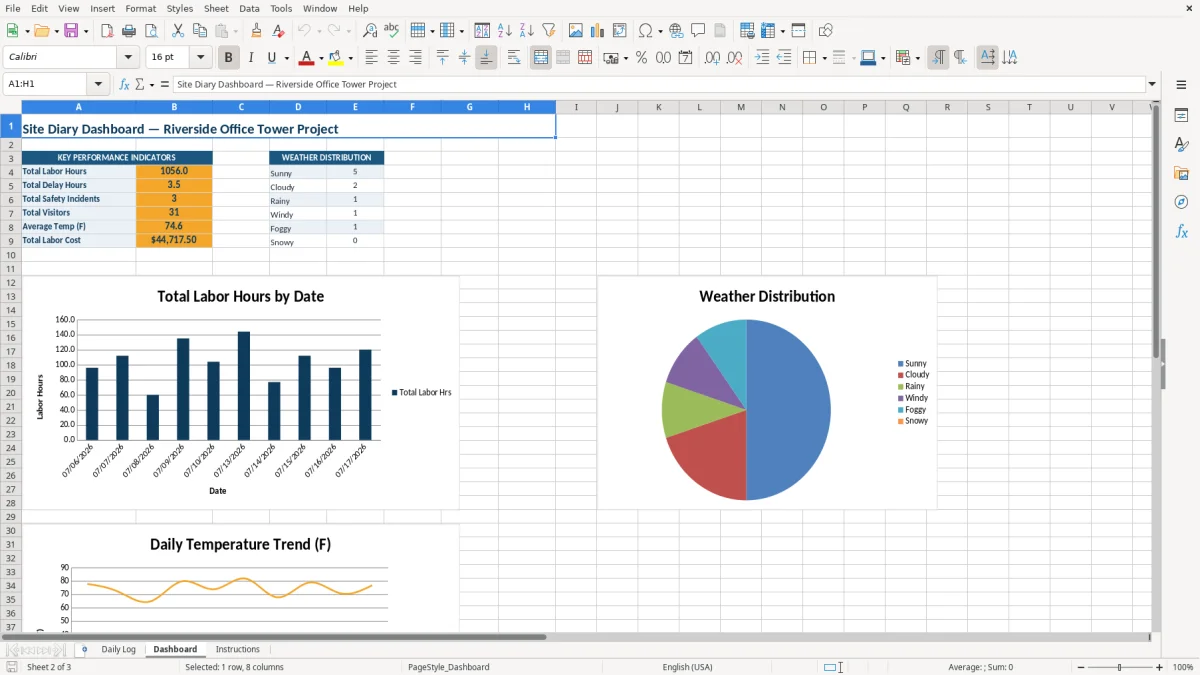Image resolution: width=1200 pixels, height=675 pixels.
Task: Apply the red font color
Action: click(x=307, y=58)
